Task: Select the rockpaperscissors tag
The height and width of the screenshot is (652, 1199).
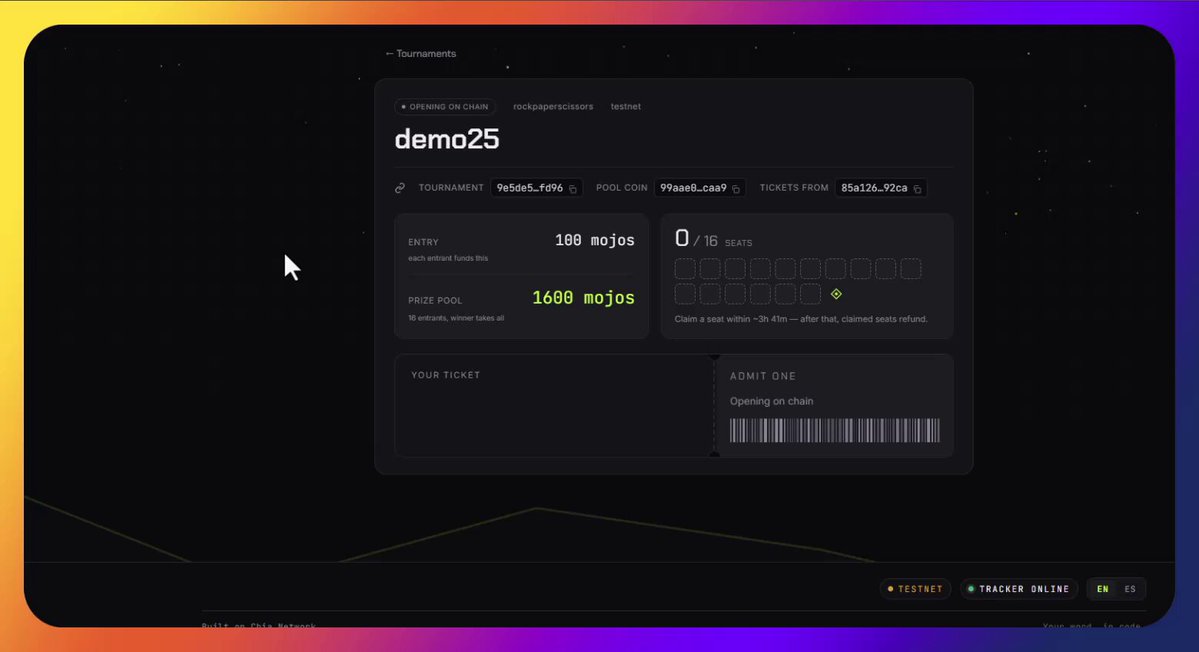Action: 553,106
